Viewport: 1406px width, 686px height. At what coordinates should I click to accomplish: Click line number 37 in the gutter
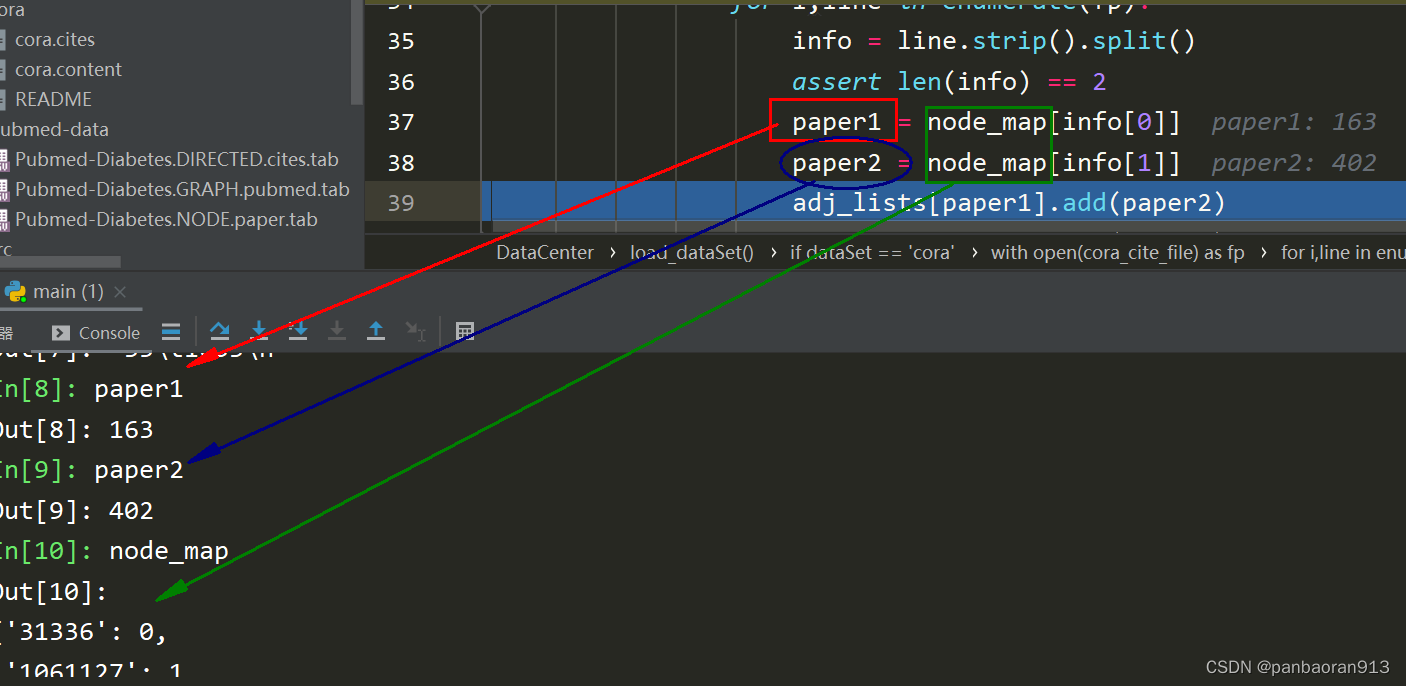point(400,122)
